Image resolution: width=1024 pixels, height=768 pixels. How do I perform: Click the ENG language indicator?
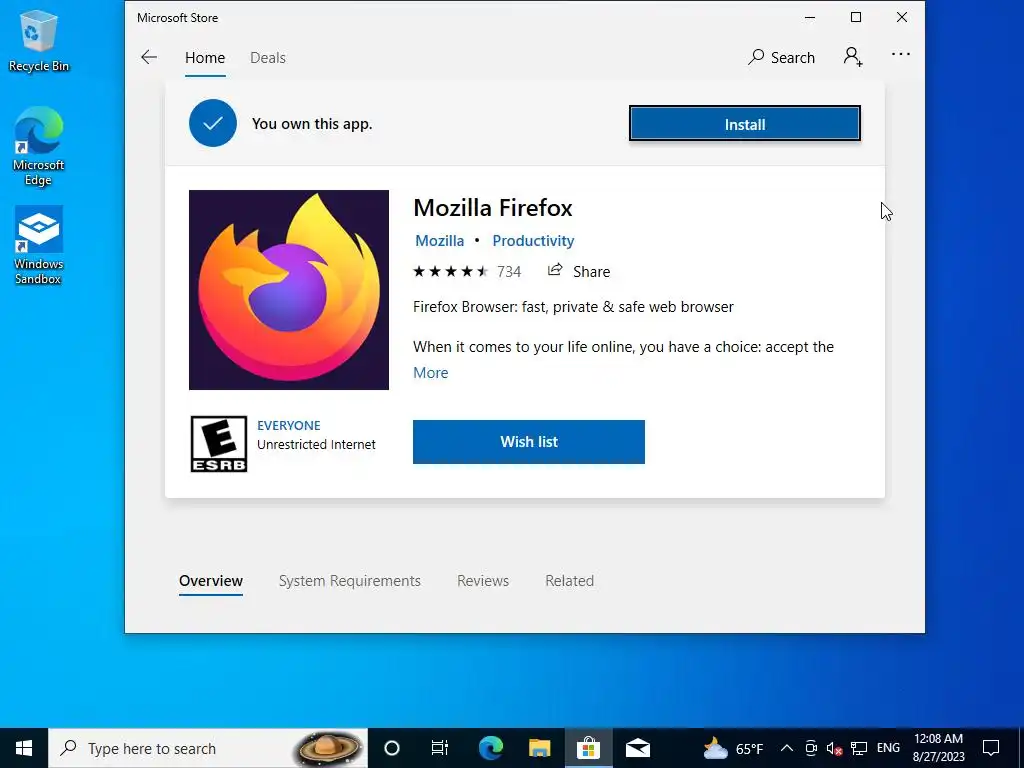888,748
